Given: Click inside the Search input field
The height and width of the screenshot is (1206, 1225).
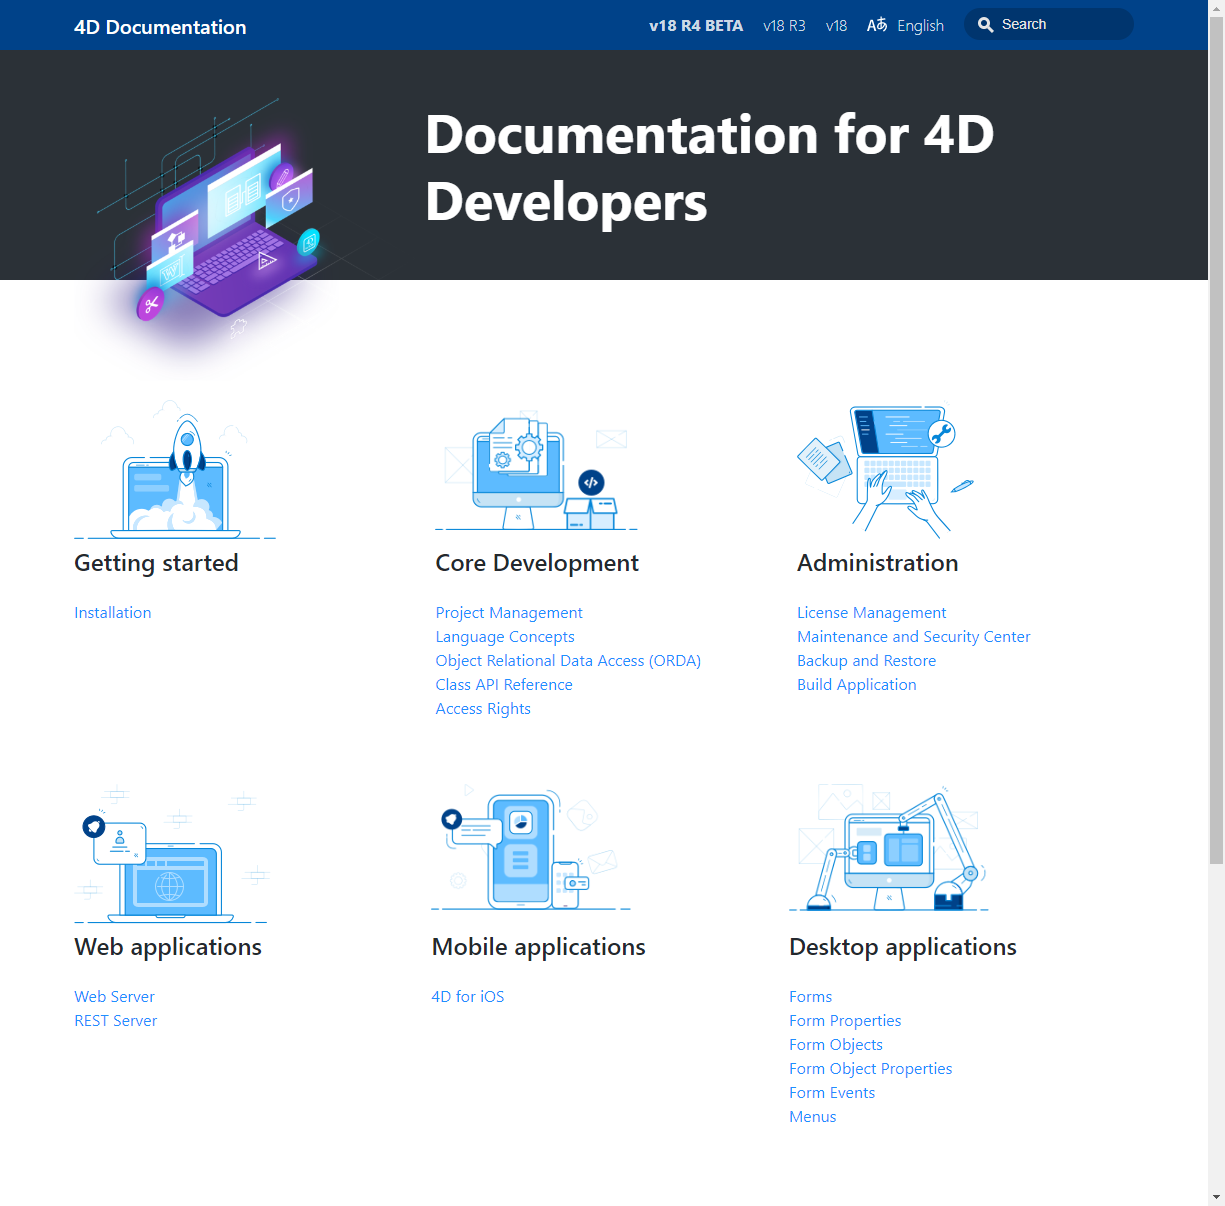Looking at the screenshot, I should (1062, 25).
